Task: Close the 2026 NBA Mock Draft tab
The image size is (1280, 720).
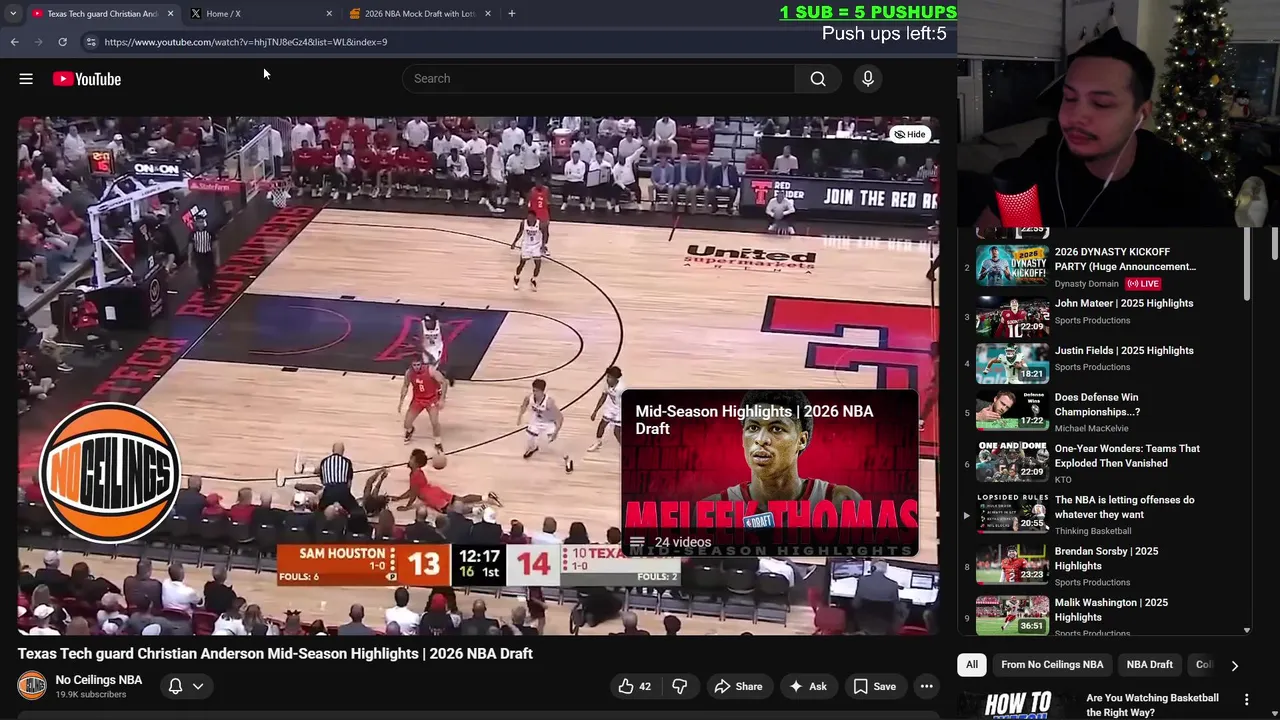Action: point(488,14)
